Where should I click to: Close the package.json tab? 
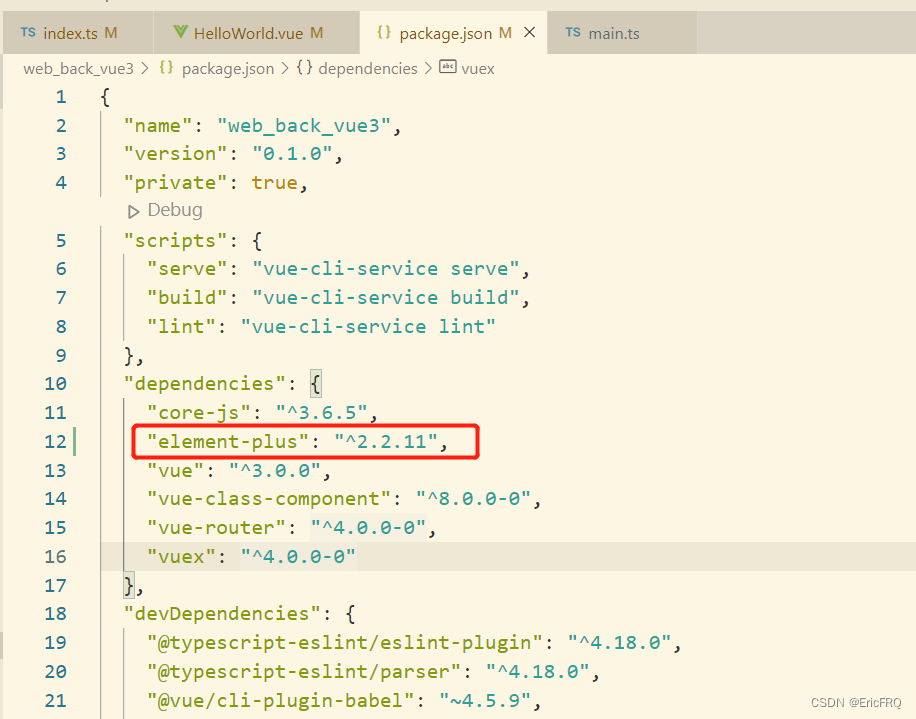529,33
